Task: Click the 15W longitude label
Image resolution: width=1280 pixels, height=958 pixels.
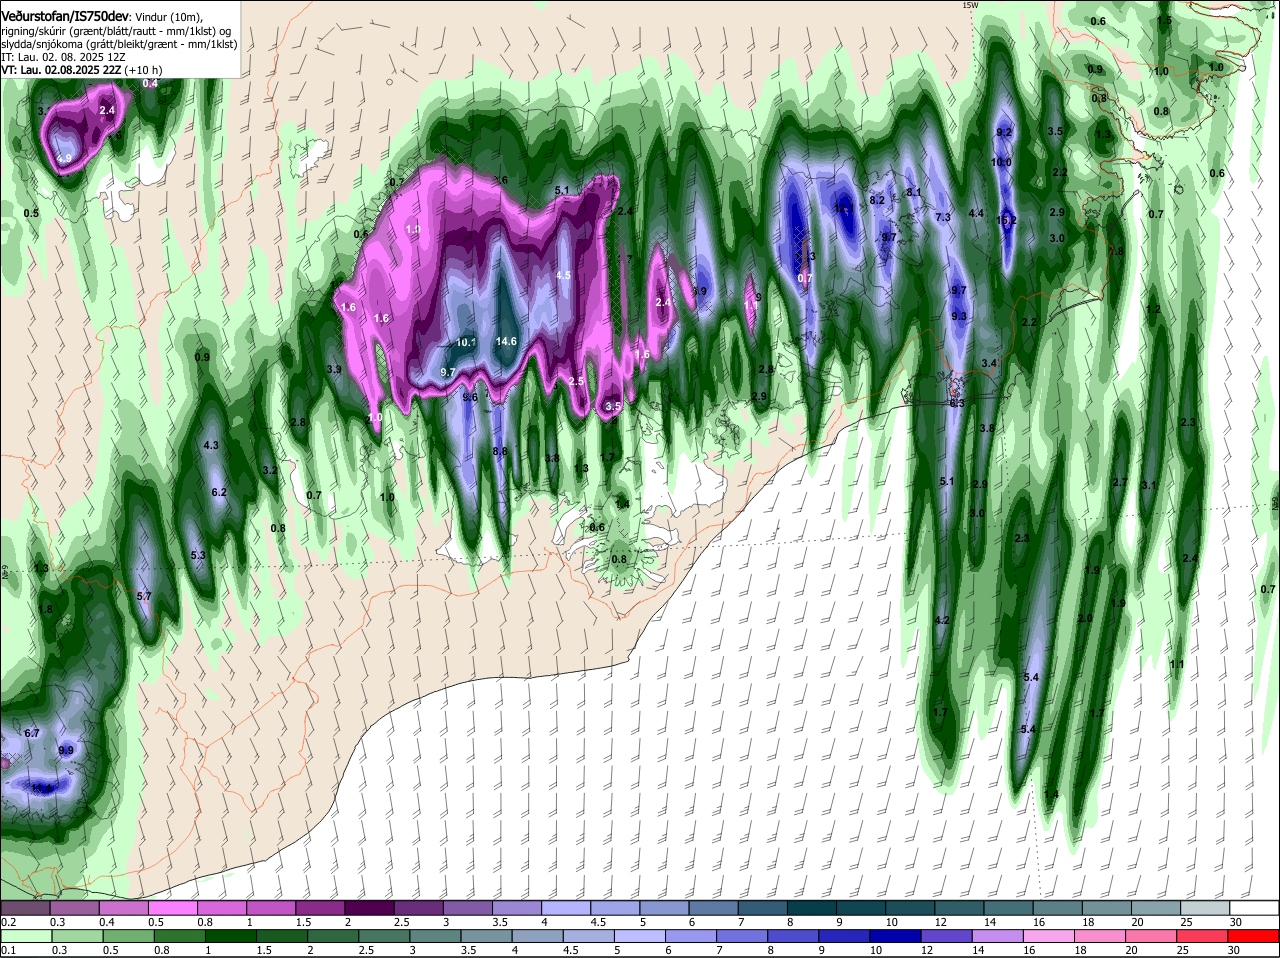Action: 969,5
